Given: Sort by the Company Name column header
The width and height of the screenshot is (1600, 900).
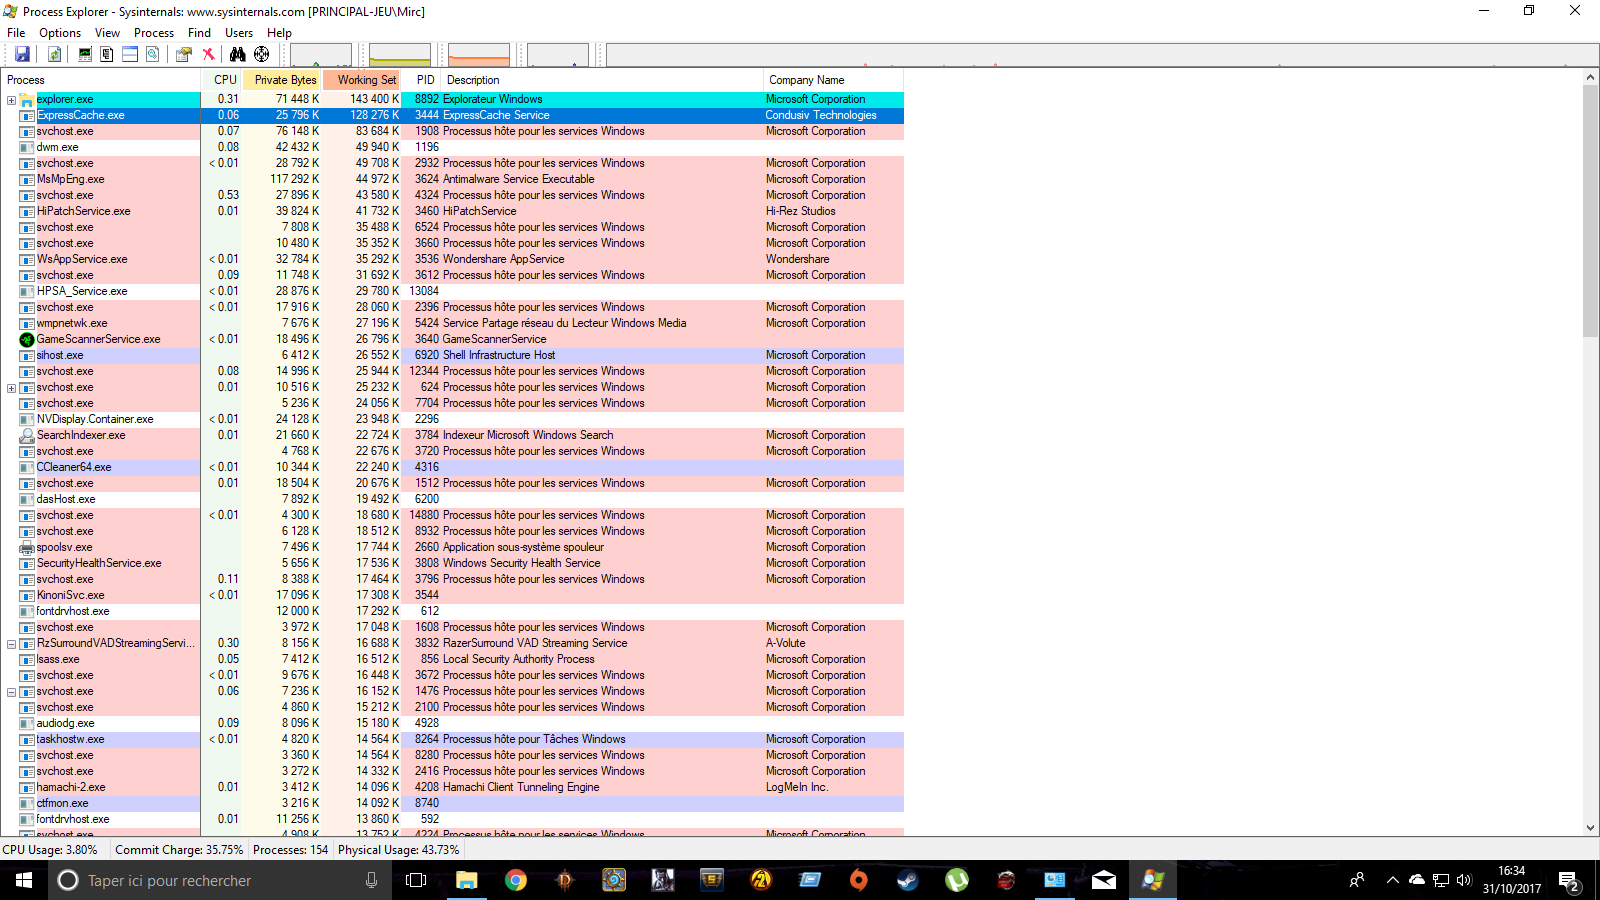Looking at the screenshot, I should (833, 80).
